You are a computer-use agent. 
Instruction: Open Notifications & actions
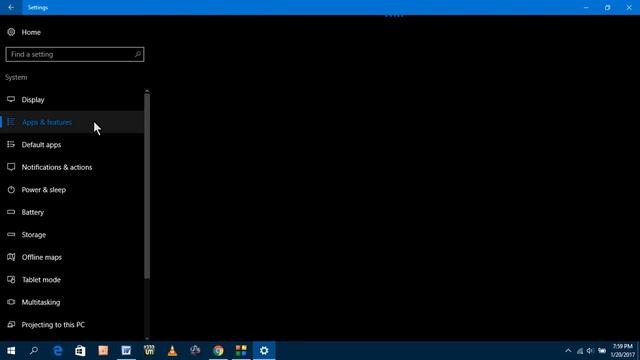pyautogui.click(x=72, y=167)
